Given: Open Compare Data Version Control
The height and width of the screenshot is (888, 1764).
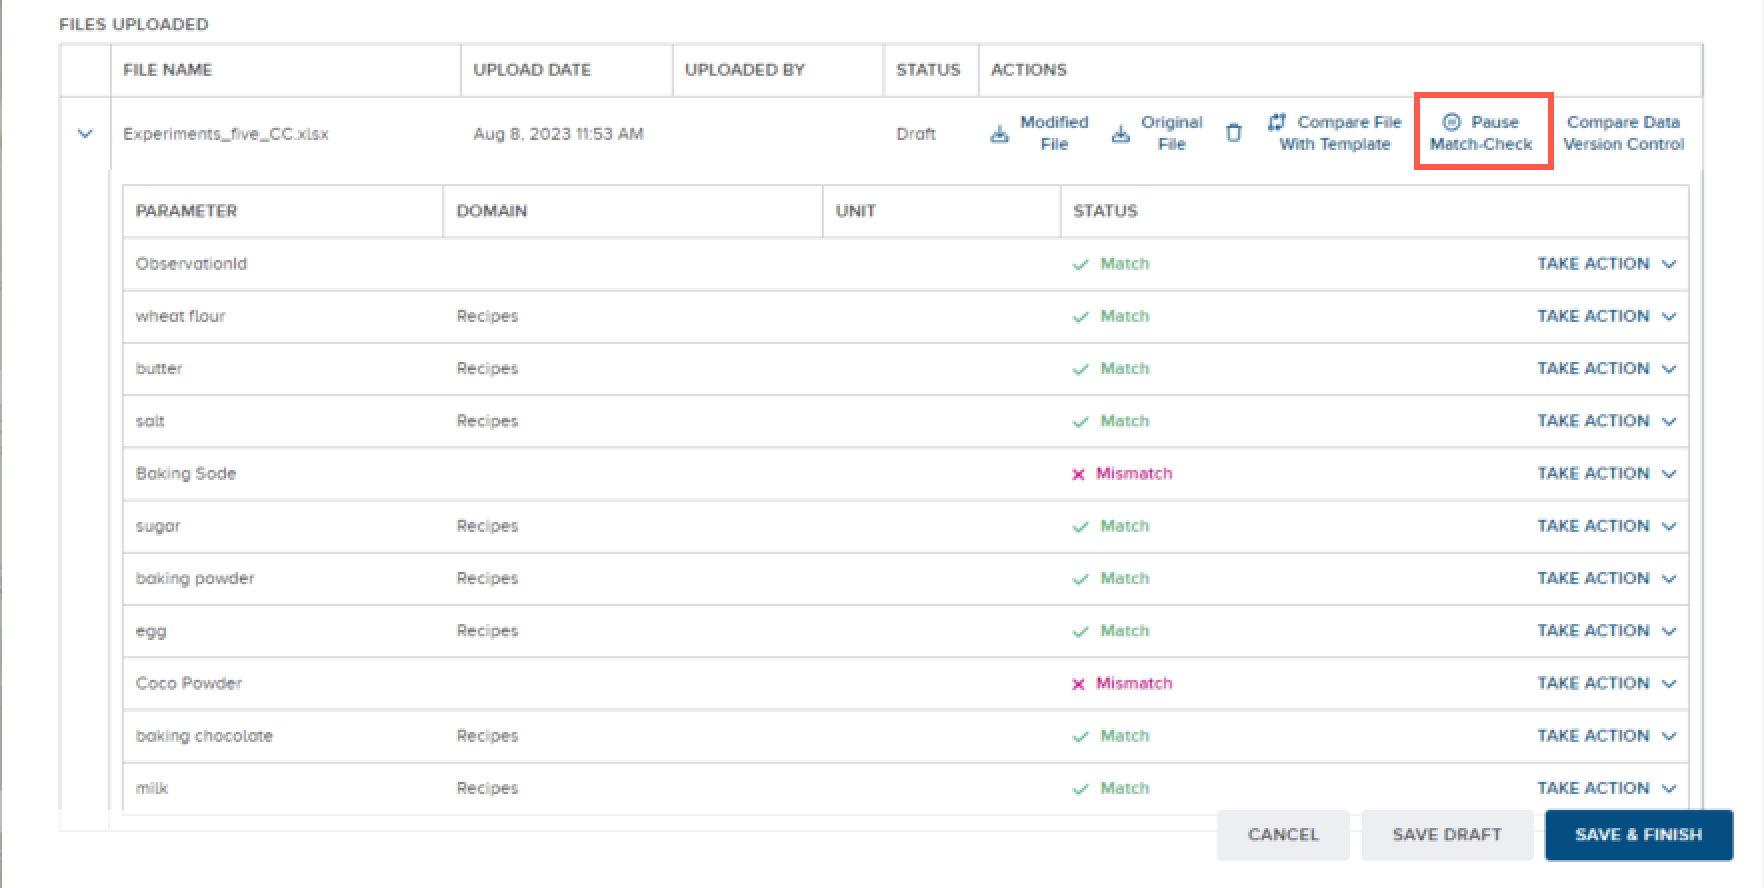Looking at the screenshot, I should click(x=1623, y=133).
